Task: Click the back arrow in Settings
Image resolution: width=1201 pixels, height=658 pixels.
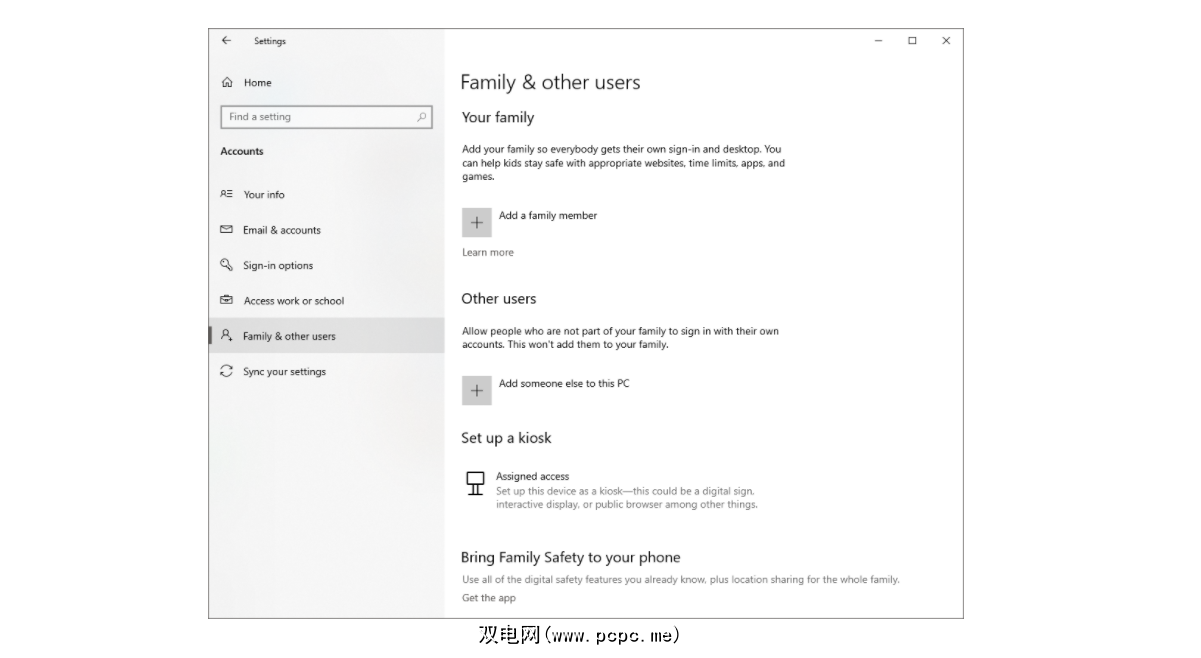Action: coord(226,41)
